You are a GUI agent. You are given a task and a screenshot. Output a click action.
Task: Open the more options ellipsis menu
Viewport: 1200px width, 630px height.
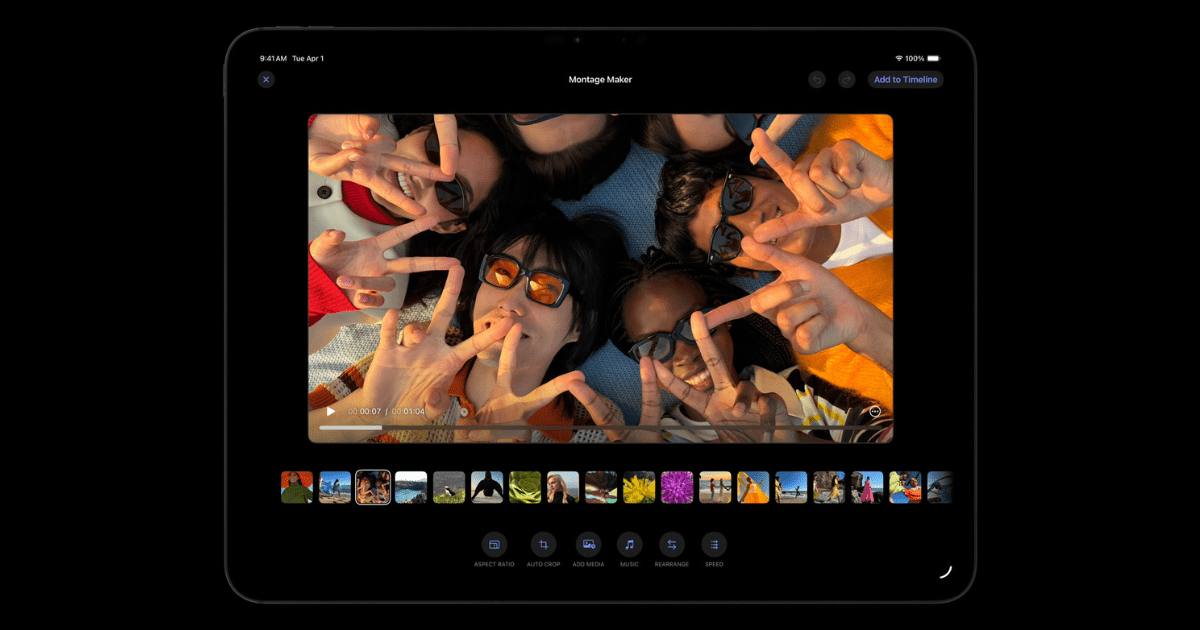click(x=875, y=411)
